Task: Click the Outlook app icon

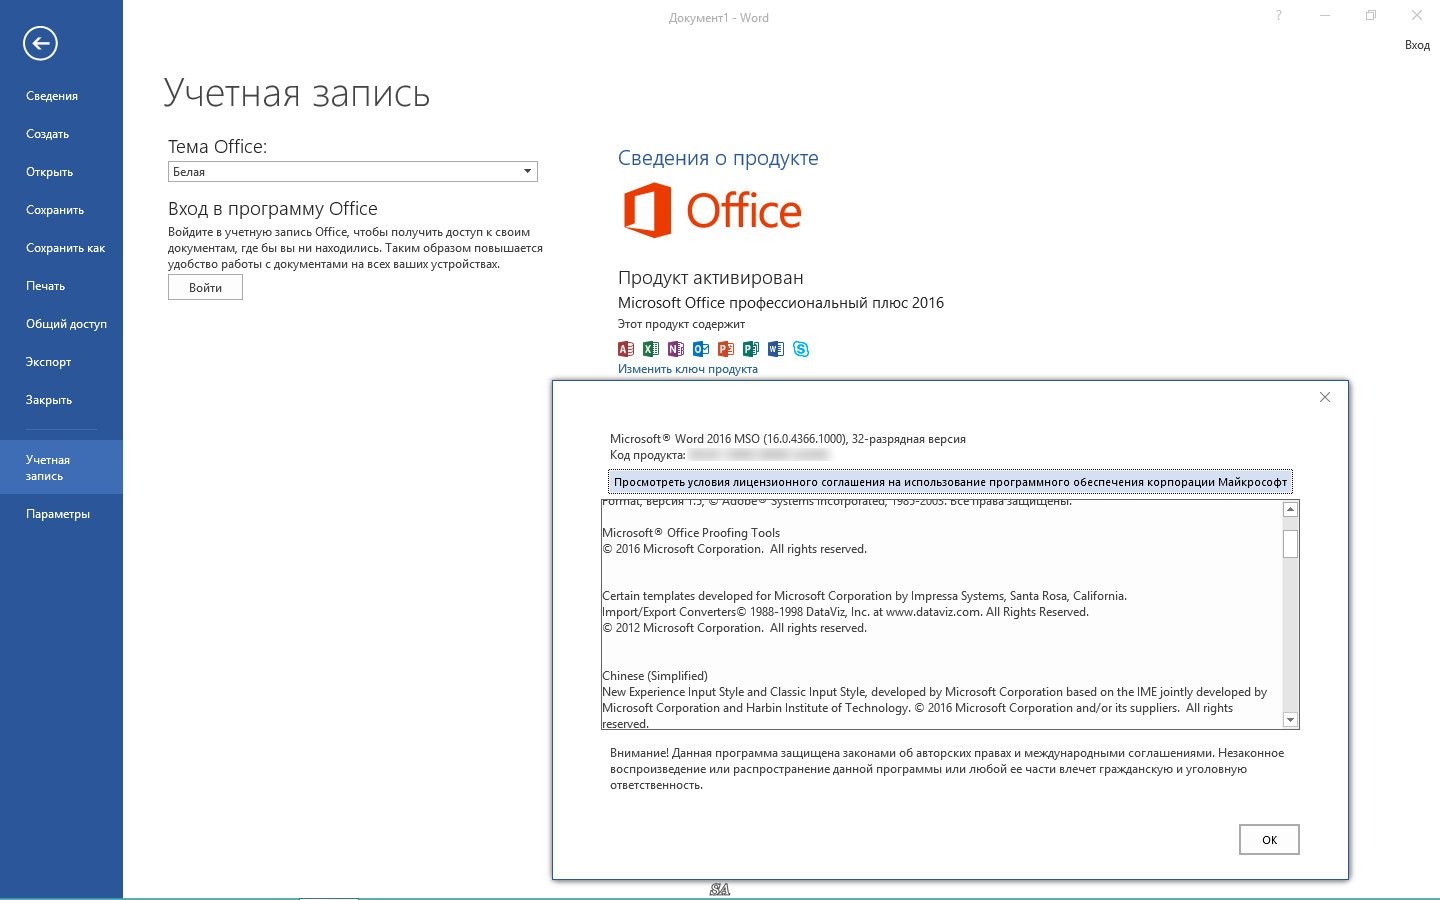Action: pos(701,349)
